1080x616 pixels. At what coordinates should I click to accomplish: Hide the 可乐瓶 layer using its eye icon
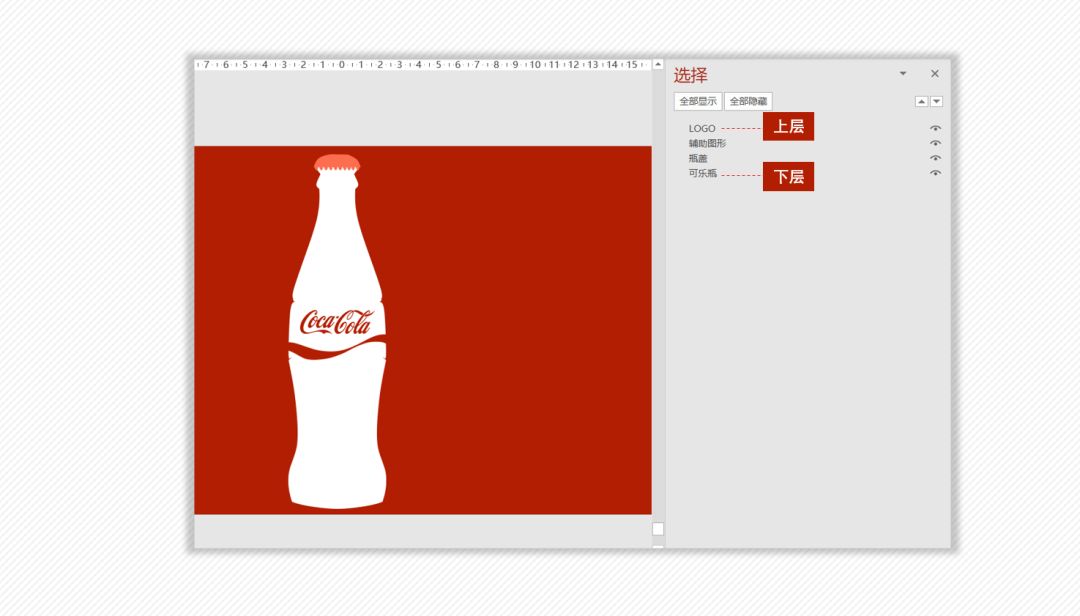(x=935, y=173)
